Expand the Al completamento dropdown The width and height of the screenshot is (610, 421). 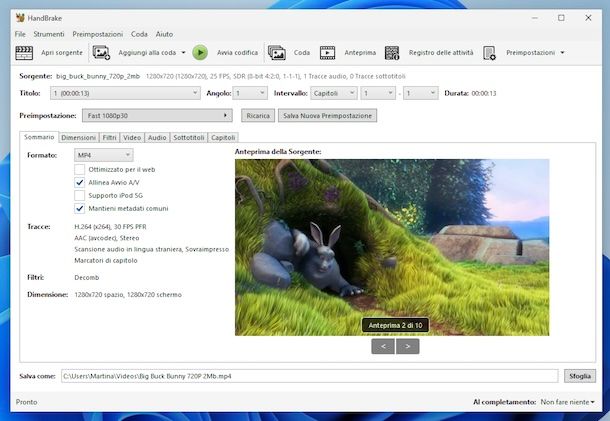(x=566, y=402)
